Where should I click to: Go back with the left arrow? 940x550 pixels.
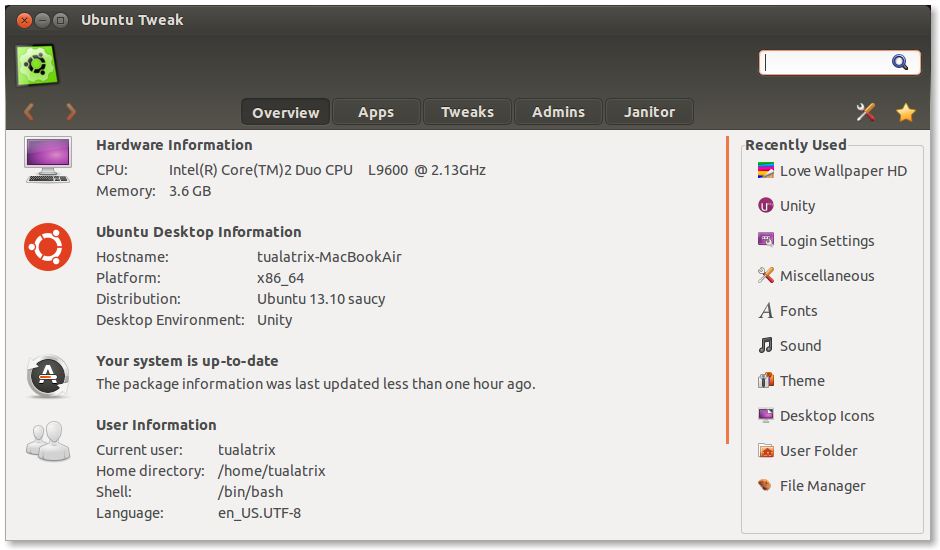[29, 112]
